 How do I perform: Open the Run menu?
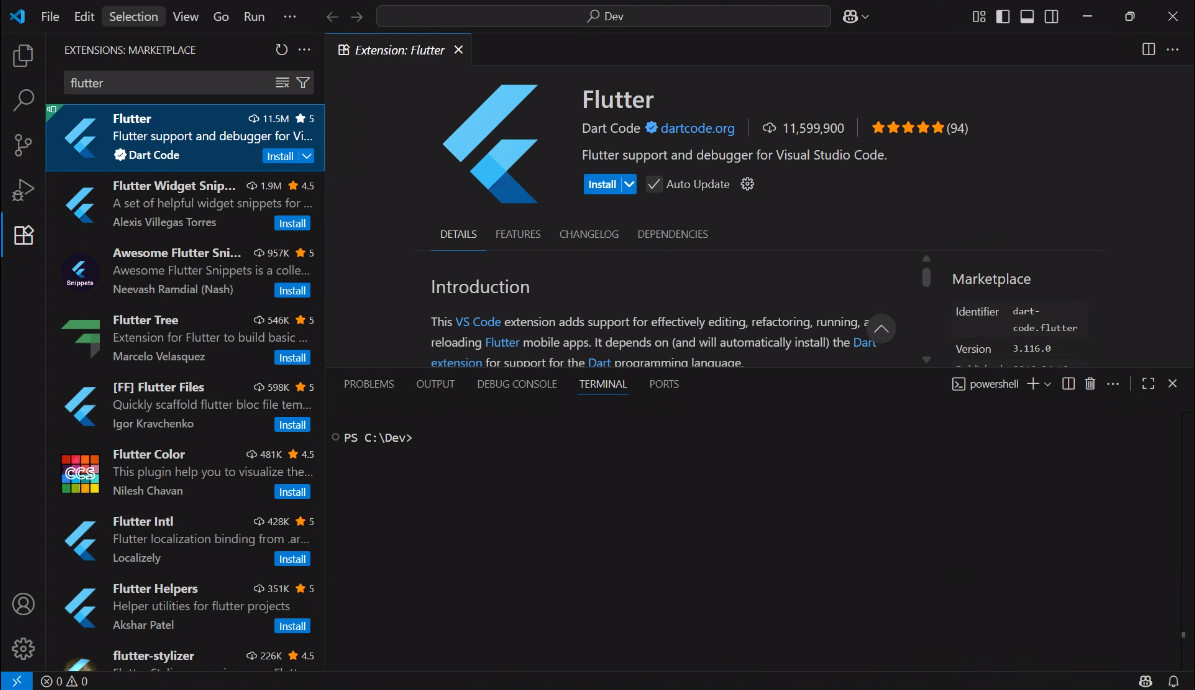tap(254, 16)
